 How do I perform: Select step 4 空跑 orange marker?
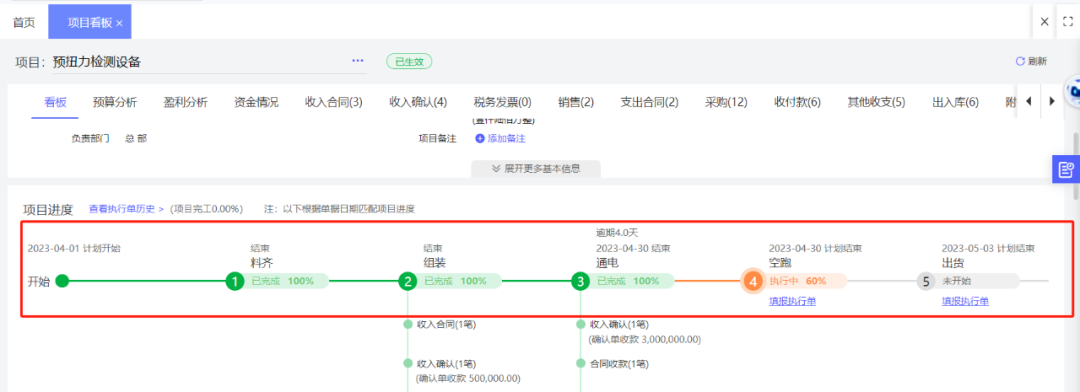753,281
